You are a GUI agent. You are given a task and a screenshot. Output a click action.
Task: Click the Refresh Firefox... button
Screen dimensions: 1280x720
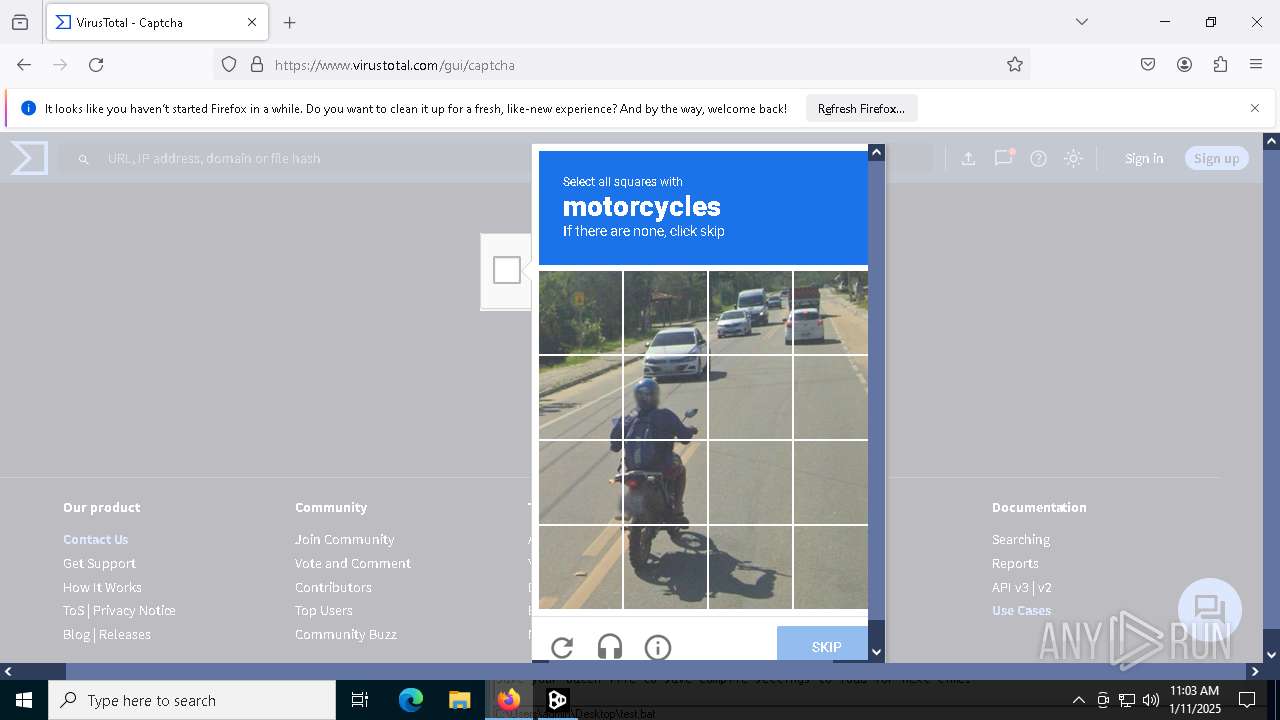tap(861, 108)
